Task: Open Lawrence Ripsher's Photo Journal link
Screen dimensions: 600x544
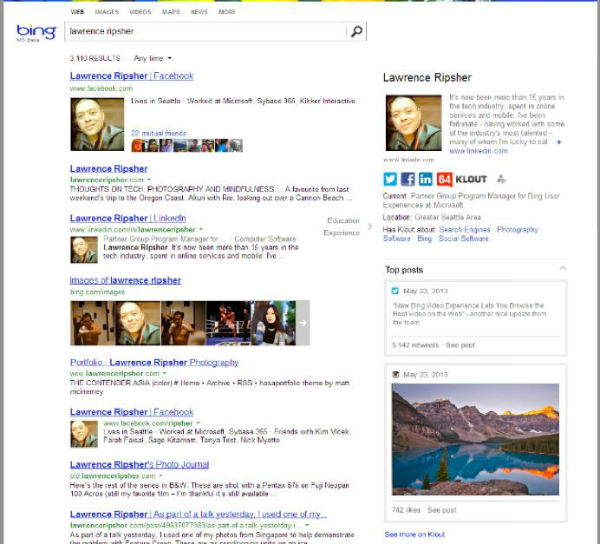Action: [x=139, y=464]
